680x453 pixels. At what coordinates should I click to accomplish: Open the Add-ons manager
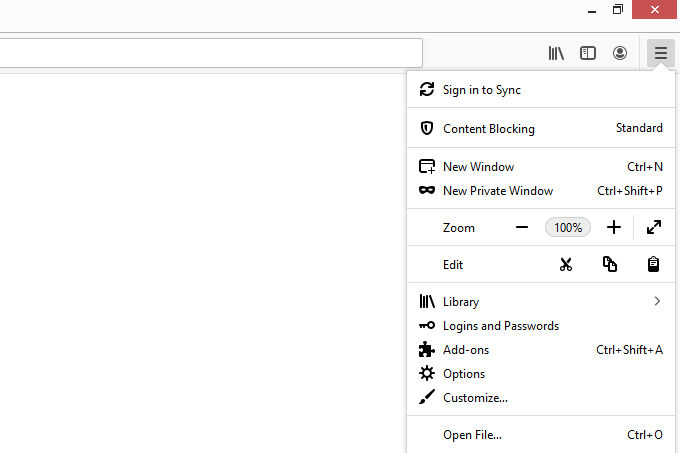click(541, 350)
